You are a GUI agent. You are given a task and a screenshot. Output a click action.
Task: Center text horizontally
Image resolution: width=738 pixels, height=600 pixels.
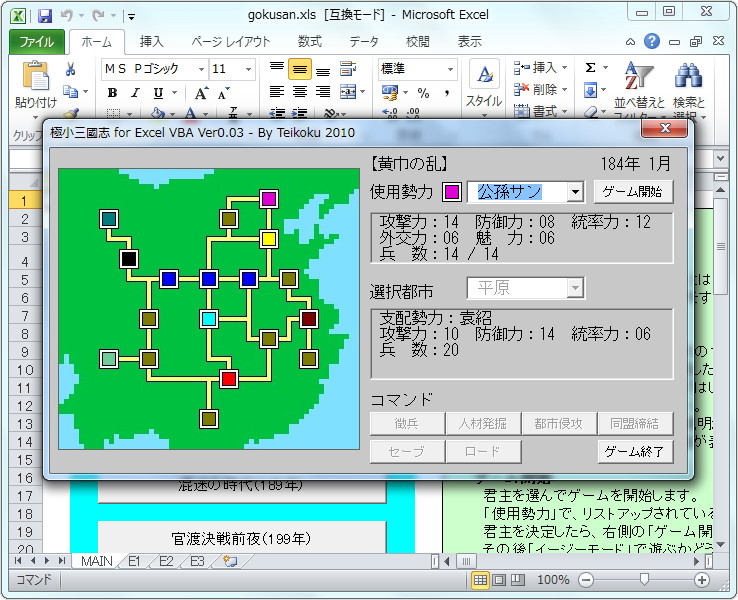pos(300,91)
